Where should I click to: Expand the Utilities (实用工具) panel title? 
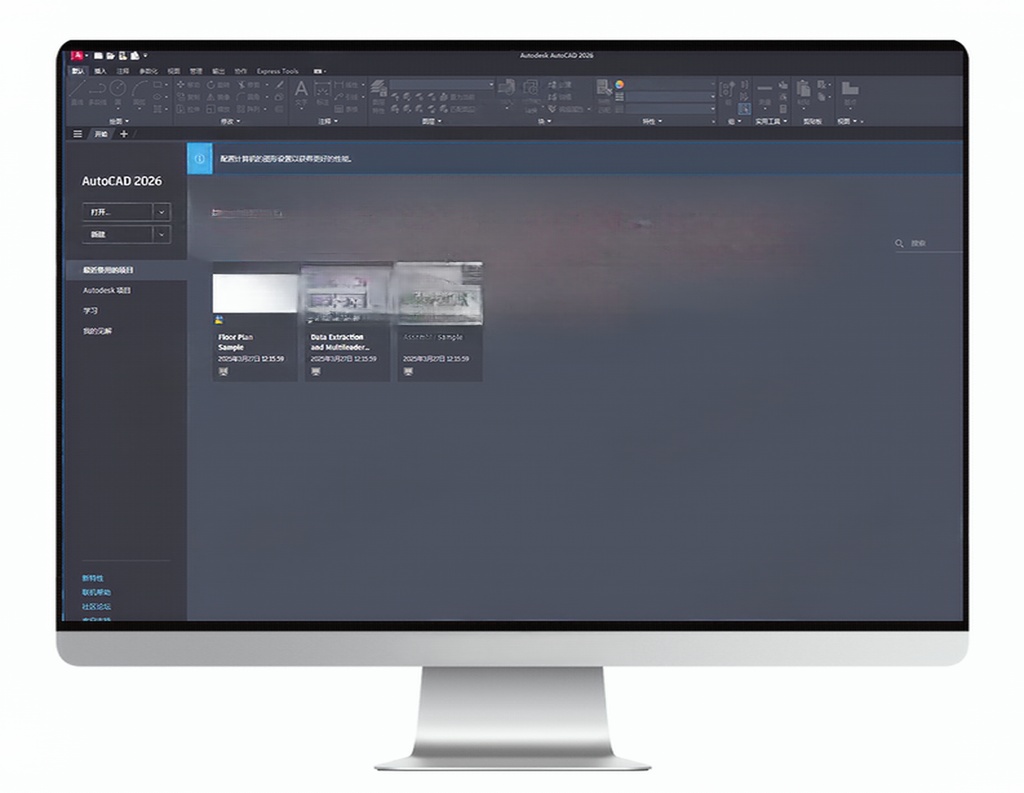[x=771, y=121]
